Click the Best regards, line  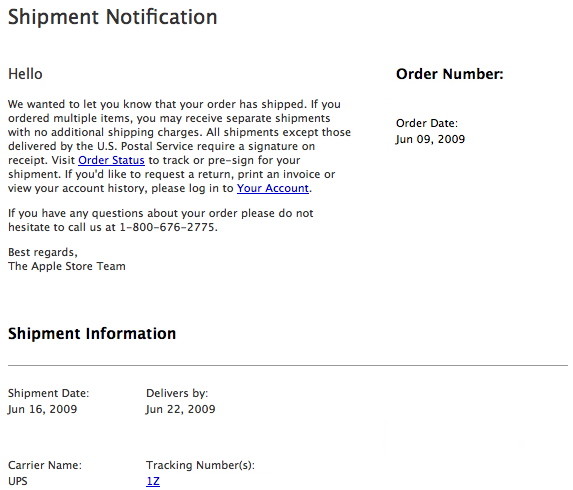pyautogui.click(x=42, y=252)
